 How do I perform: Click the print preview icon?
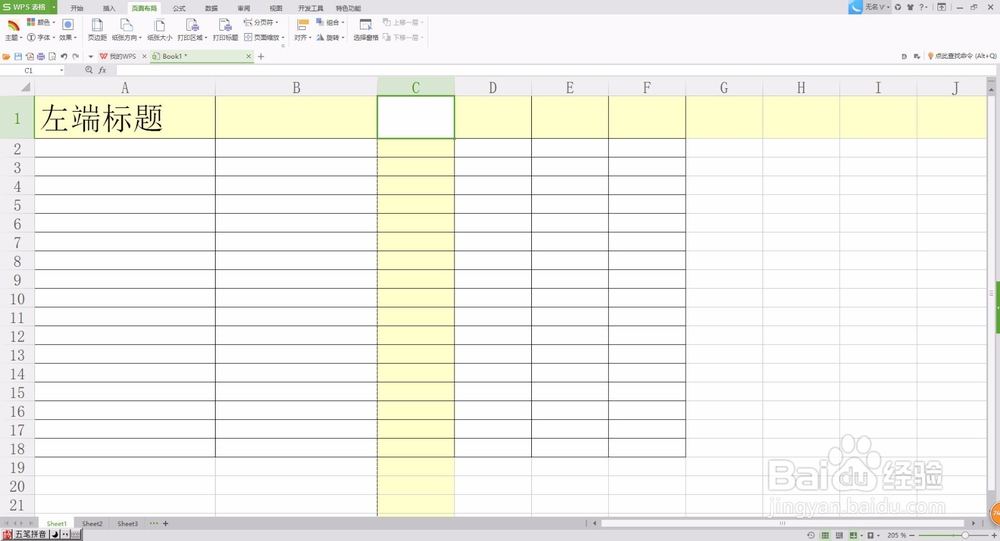click(x=52, y=56)
